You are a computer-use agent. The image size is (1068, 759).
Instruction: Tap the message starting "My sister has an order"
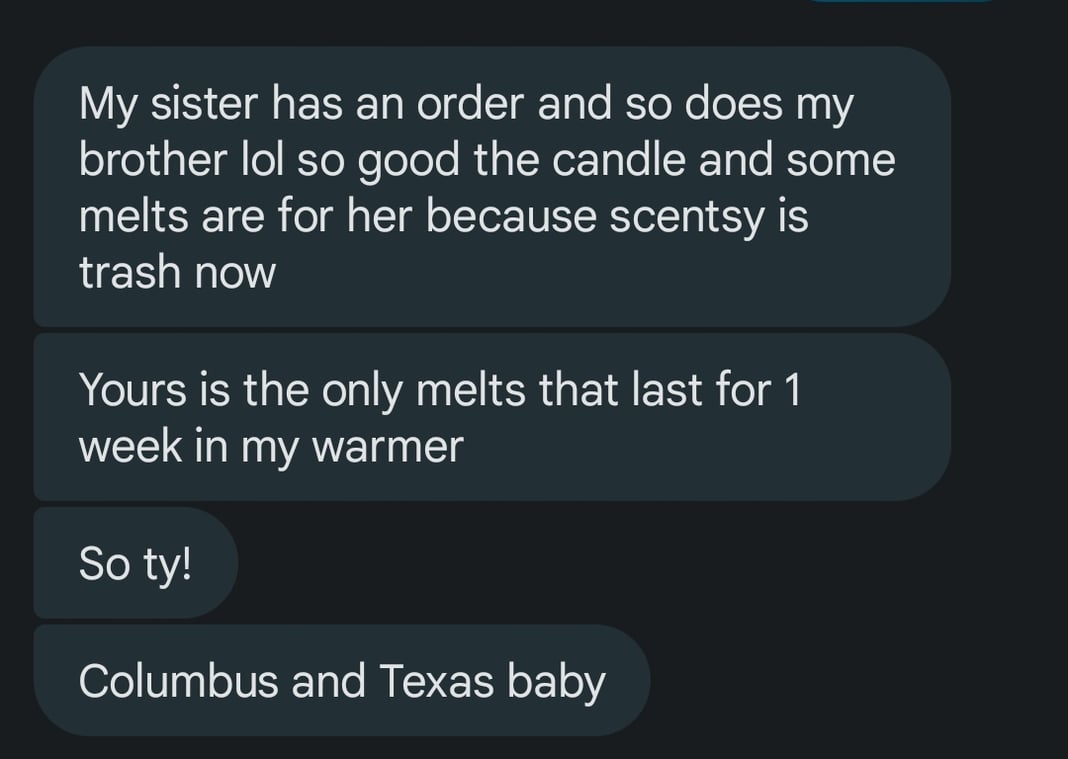point(492,187)
